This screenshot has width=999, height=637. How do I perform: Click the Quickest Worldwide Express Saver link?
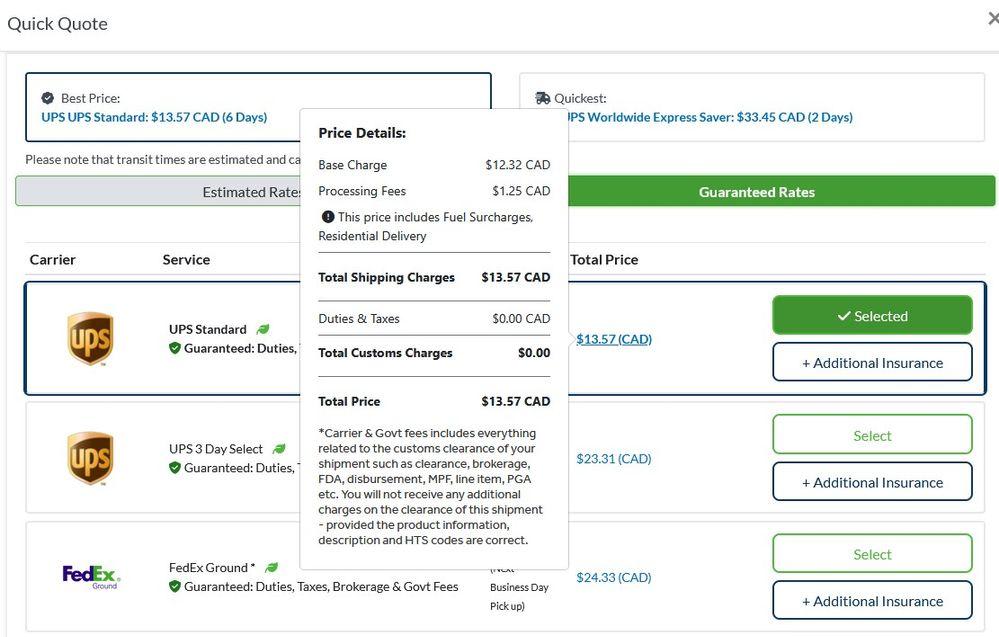709,117
